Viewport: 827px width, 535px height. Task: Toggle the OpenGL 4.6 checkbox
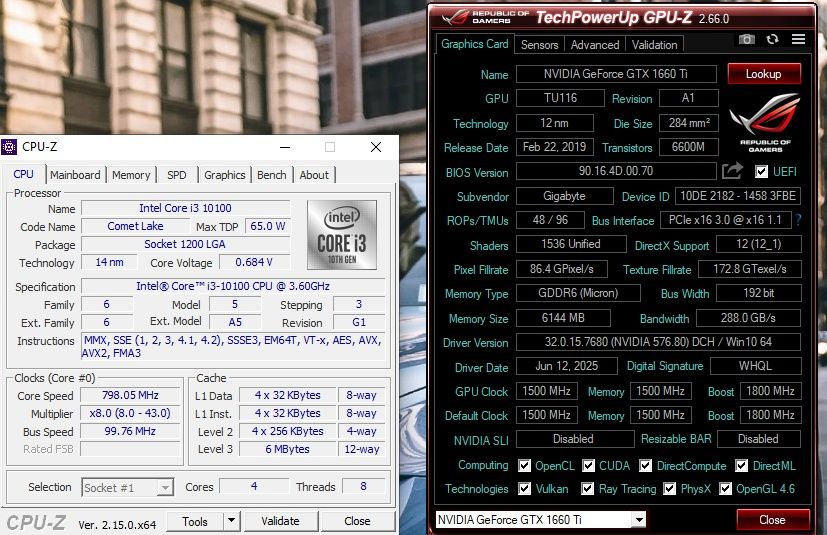coord(725,489)
